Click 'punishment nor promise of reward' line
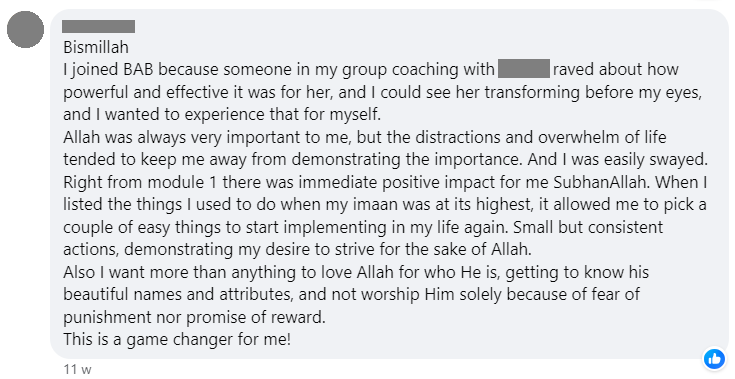The width and height of the screenshot is (735, 379). [194, 317]
